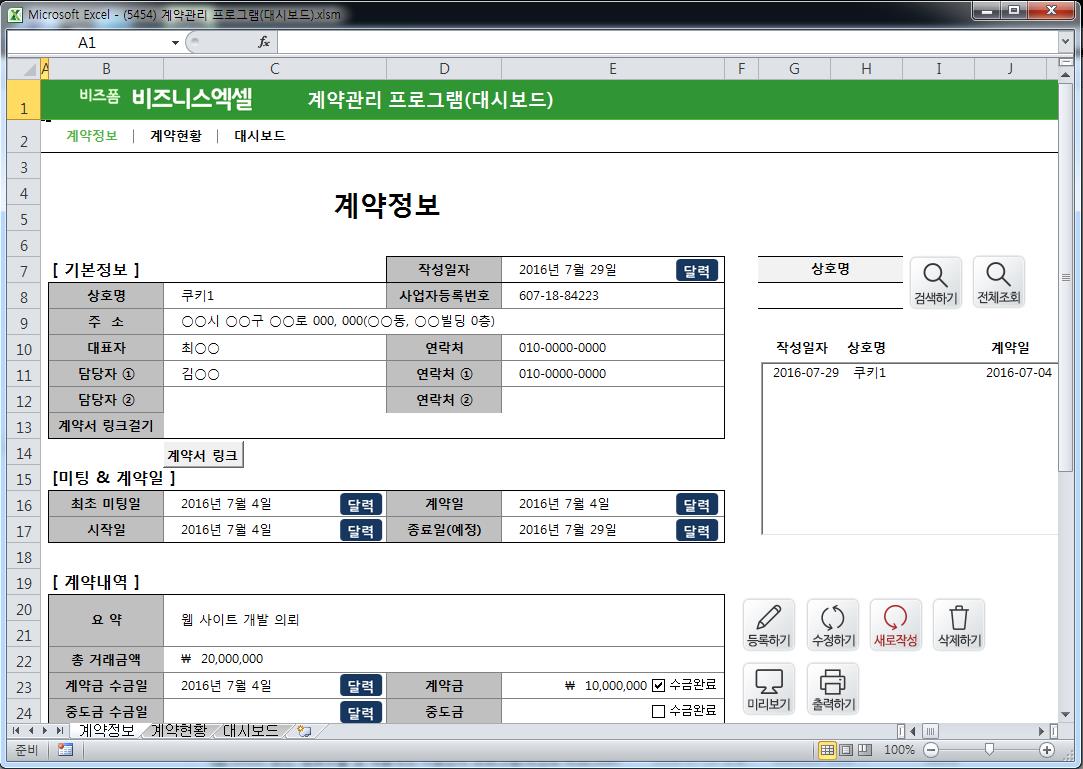Click the 총 거래금액 value 20,000,000

[x=232, y=659]
